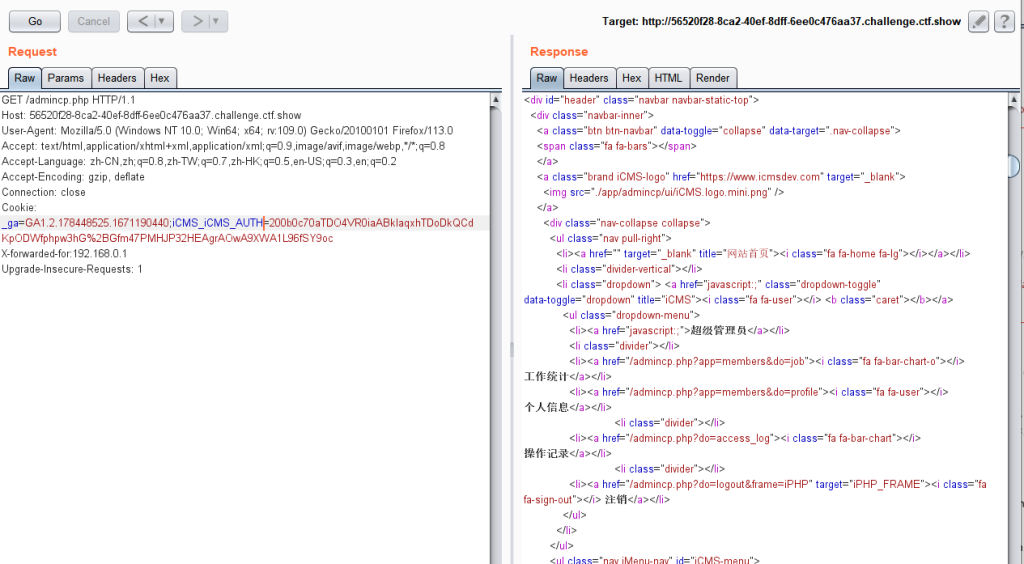This screenshot has height=564, width=1024.
Task: Open the Hex tab in Response panel
Action: coord(631,78)
